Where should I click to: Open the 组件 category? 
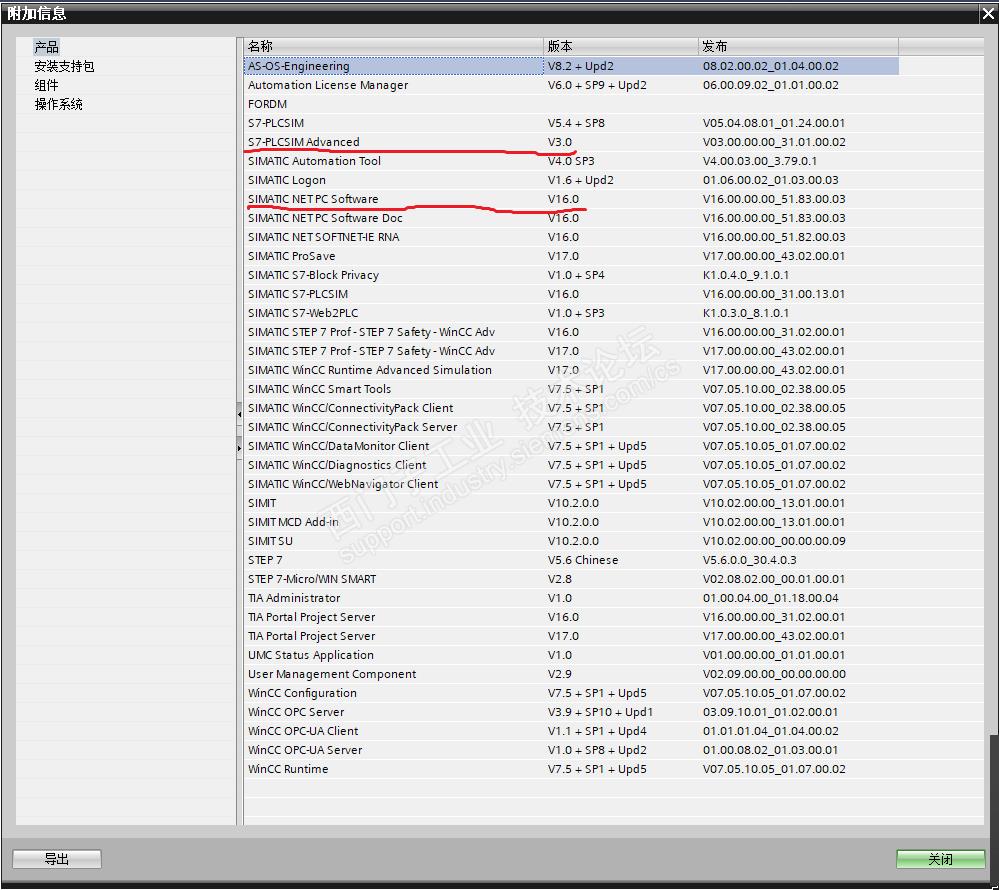pyautogui.click(x=47, y=85)
